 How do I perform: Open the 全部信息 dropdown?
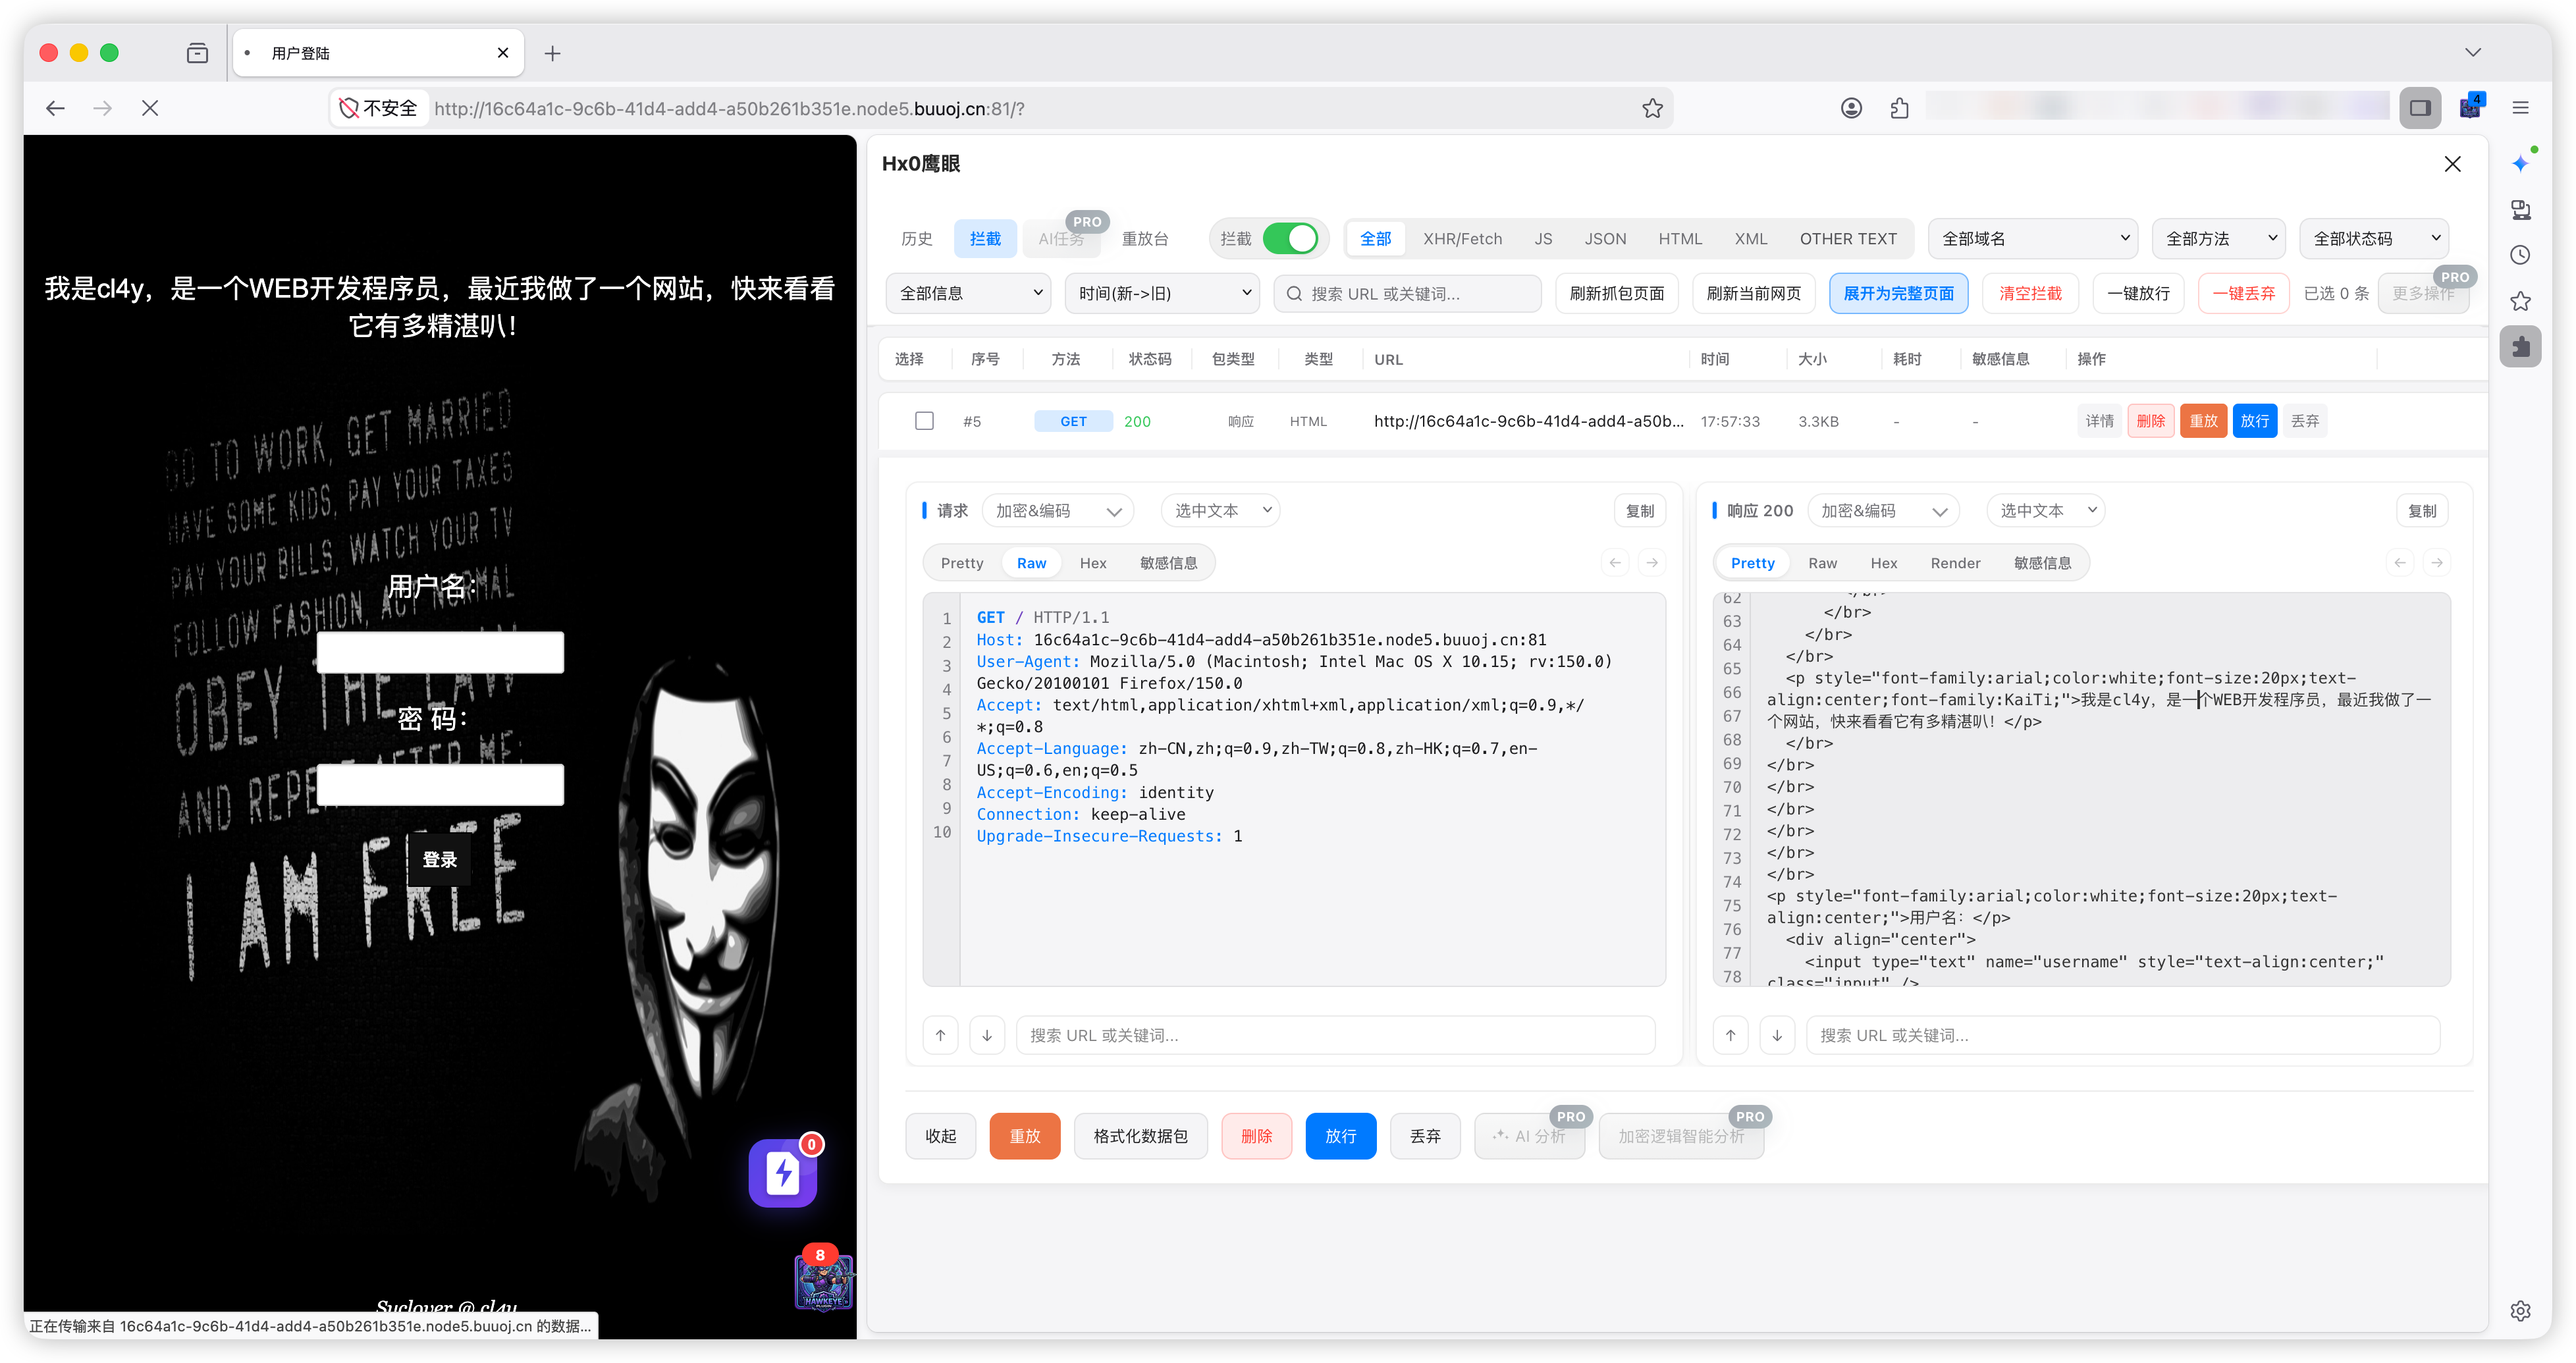(968, 294)
